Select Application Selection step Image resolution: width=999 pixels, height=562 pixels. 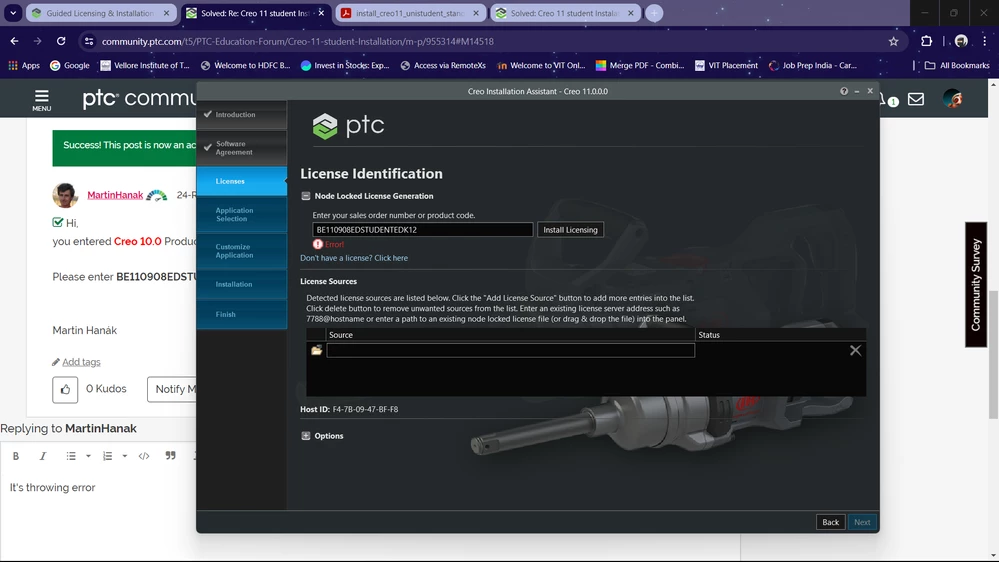point(241,214)
